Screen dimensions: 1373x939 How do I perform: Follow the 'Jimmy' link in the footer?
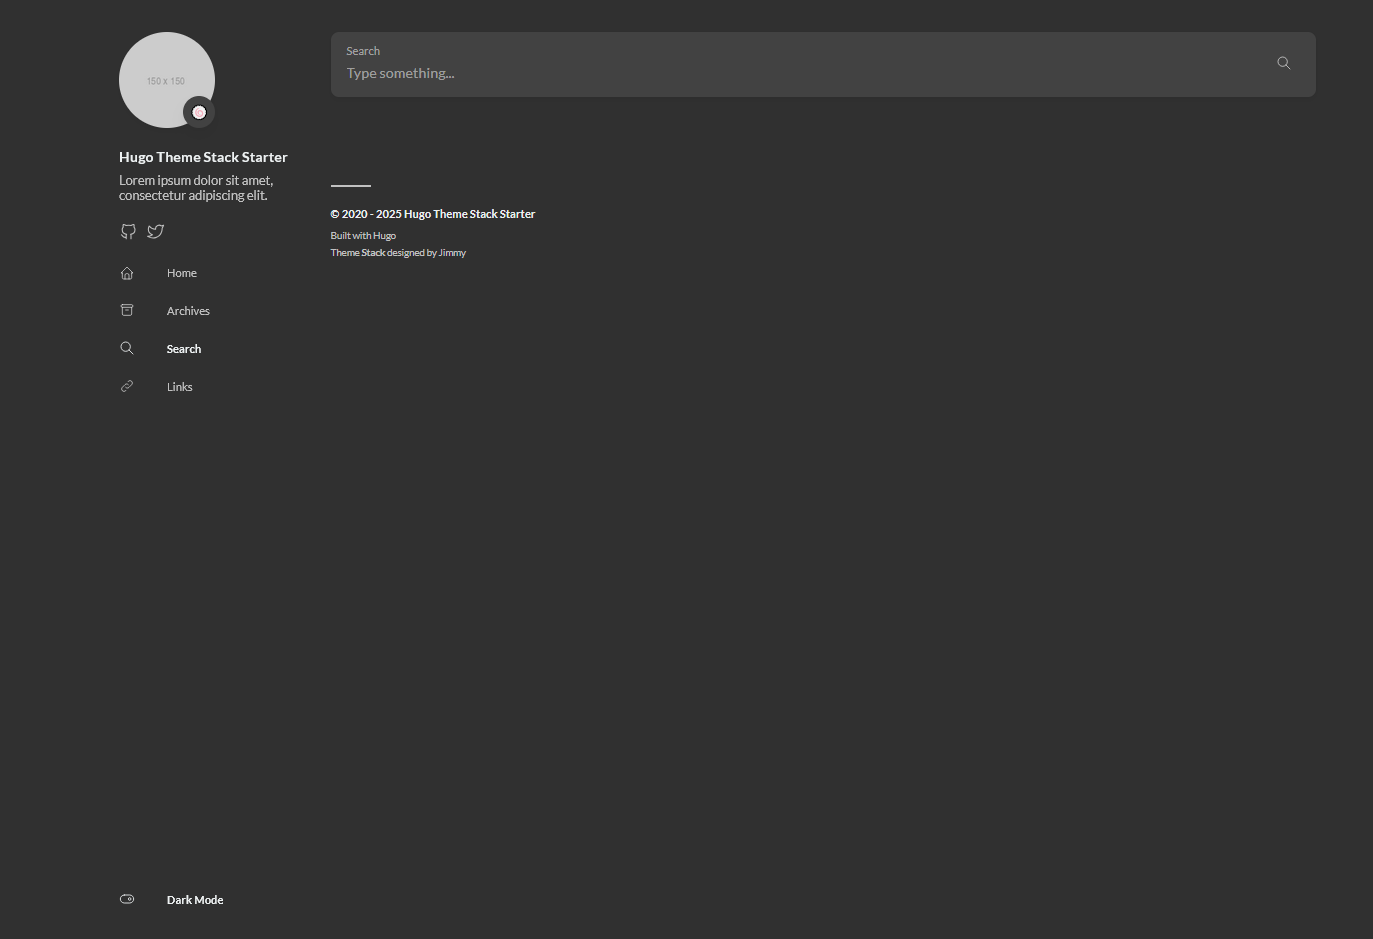[452, 252]
